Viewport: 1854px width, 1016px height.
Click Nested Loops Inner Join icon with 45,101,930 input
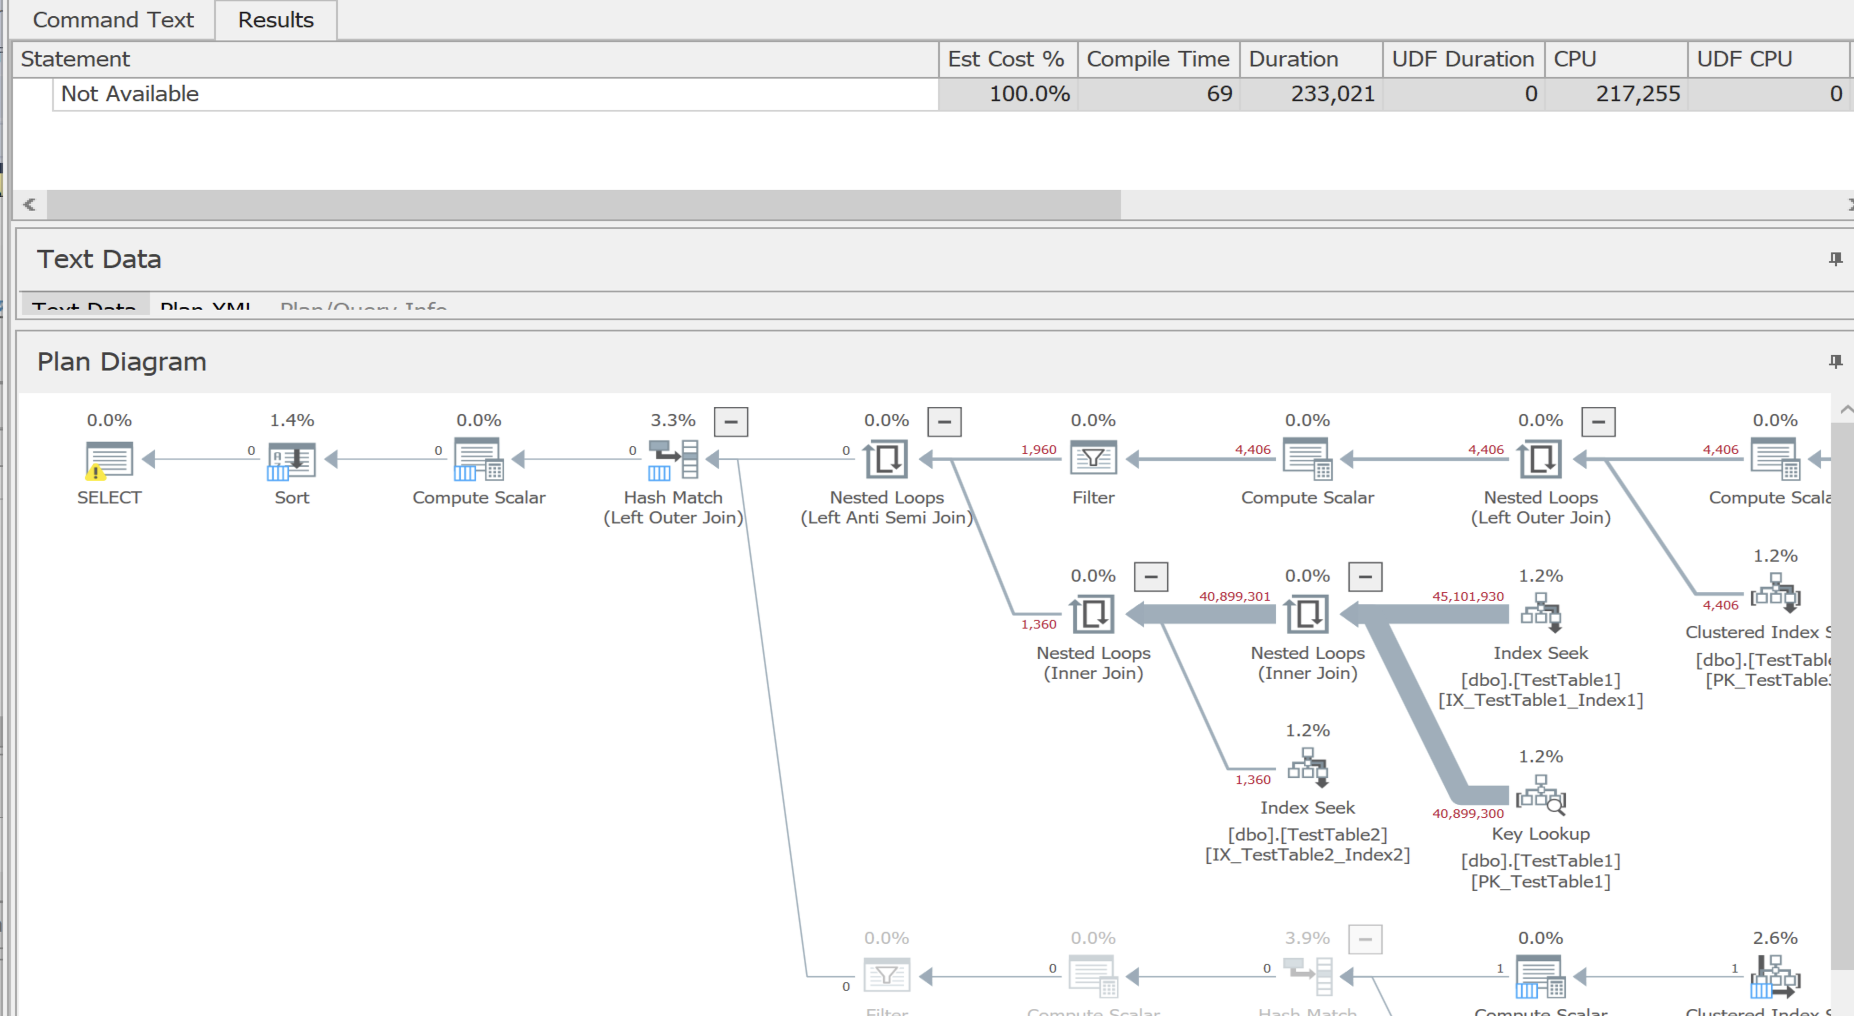[x=1307, y=614]
